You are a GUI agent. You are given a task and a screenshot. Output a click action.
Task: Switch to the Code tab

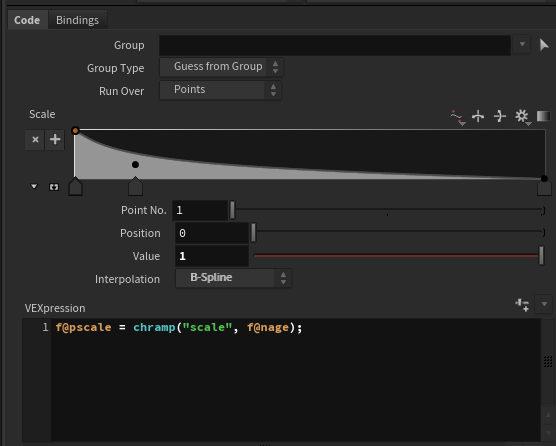point(27,20)
